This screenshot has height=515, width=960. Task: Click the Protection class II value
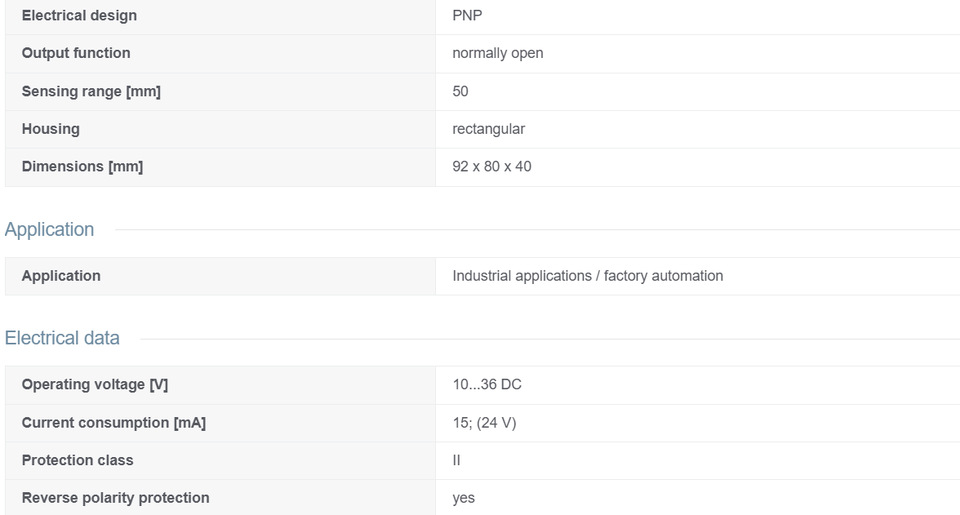click(456, 460)
